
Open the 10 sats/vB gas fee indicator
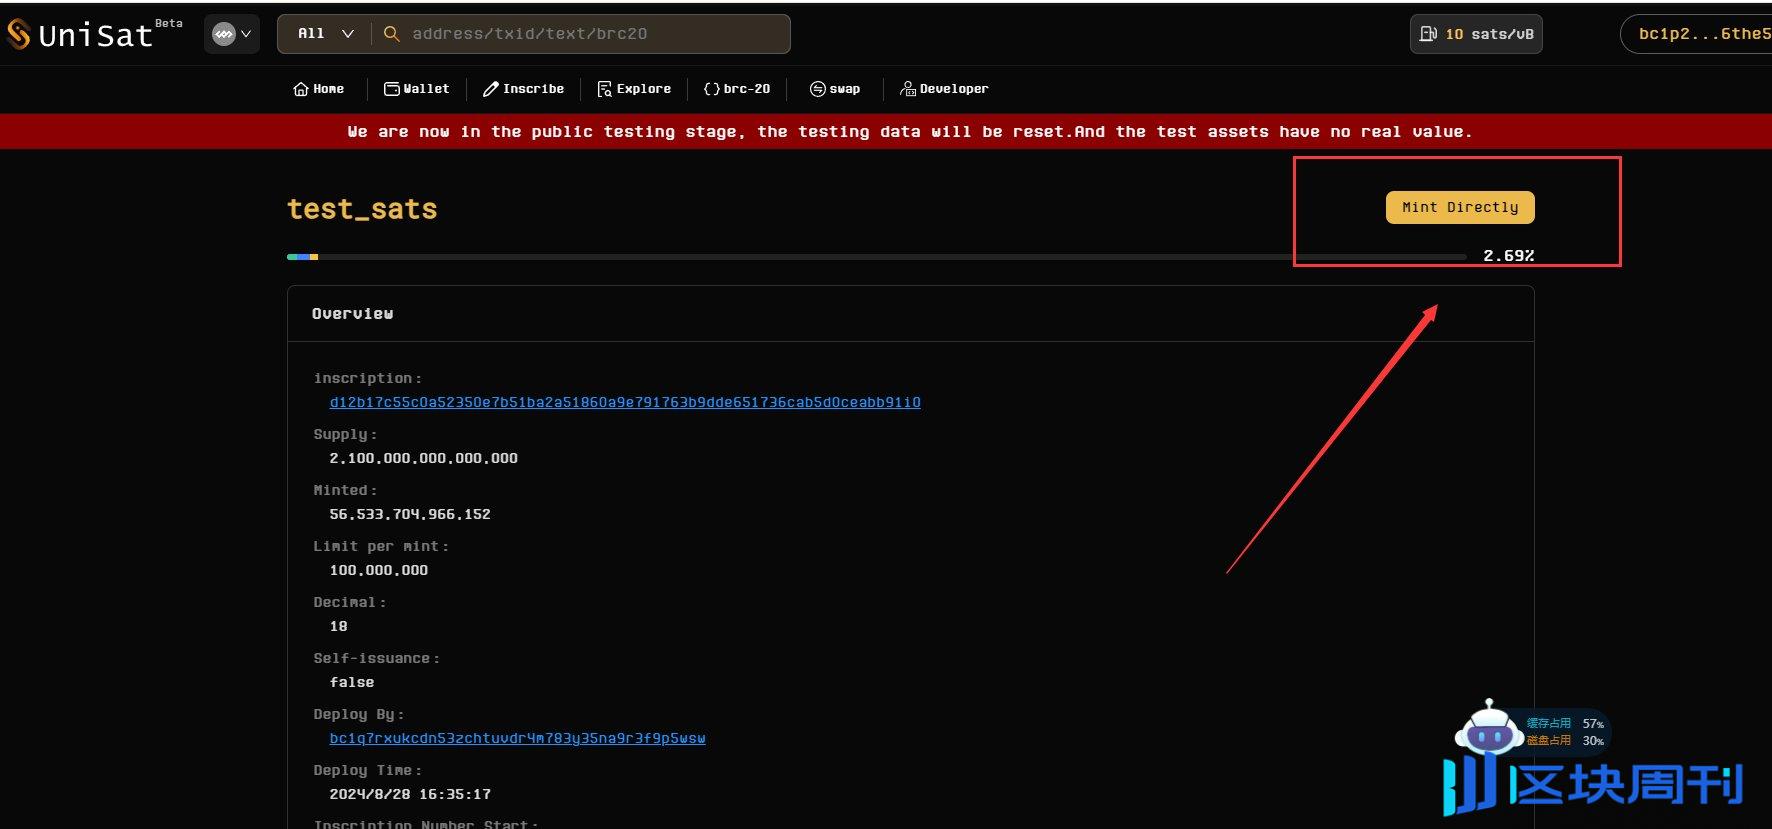pyautogui.click(x=1476, y=34)
